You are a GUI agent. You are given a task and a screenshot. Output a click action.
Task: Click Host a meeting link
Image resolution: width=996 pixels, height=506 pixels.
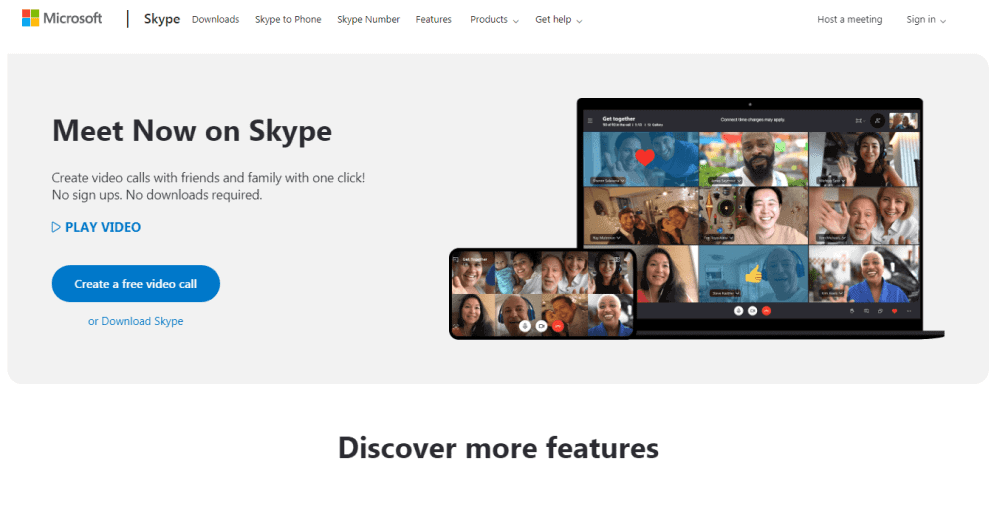coord(850,20)
